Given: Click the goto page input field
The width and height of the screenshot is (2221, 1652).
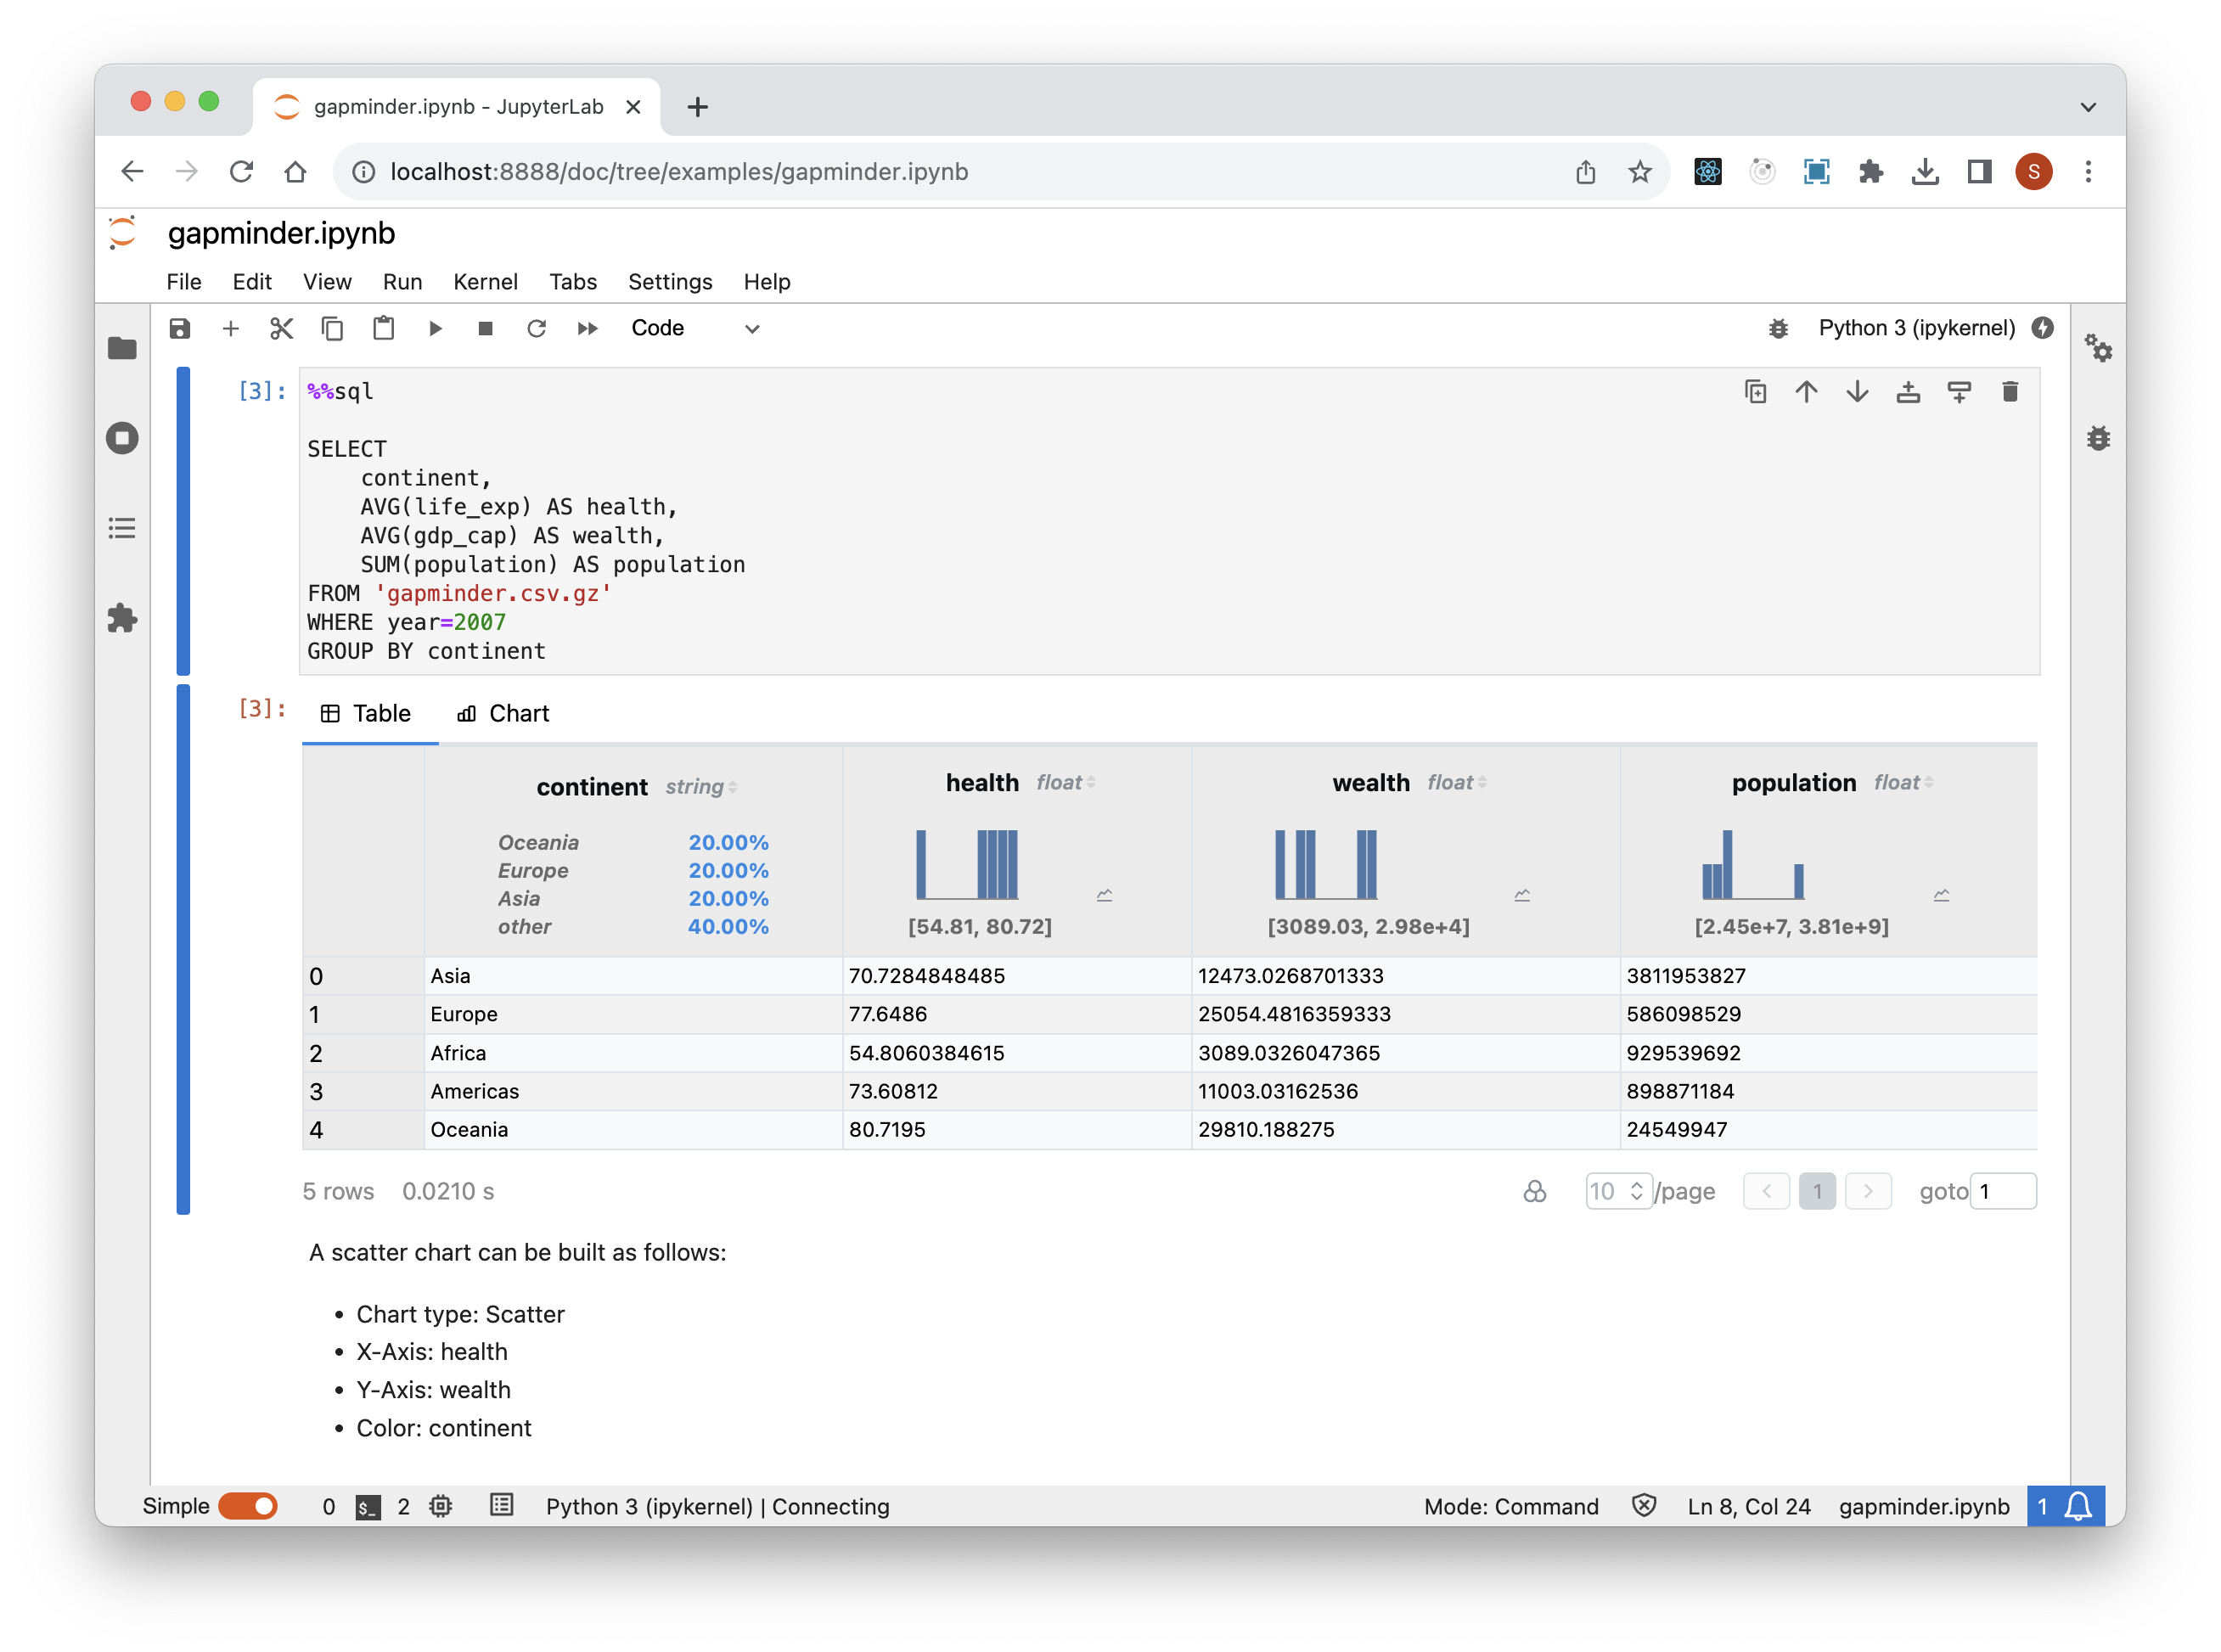Looking at the screenshot, I should coord(2003,1192).
